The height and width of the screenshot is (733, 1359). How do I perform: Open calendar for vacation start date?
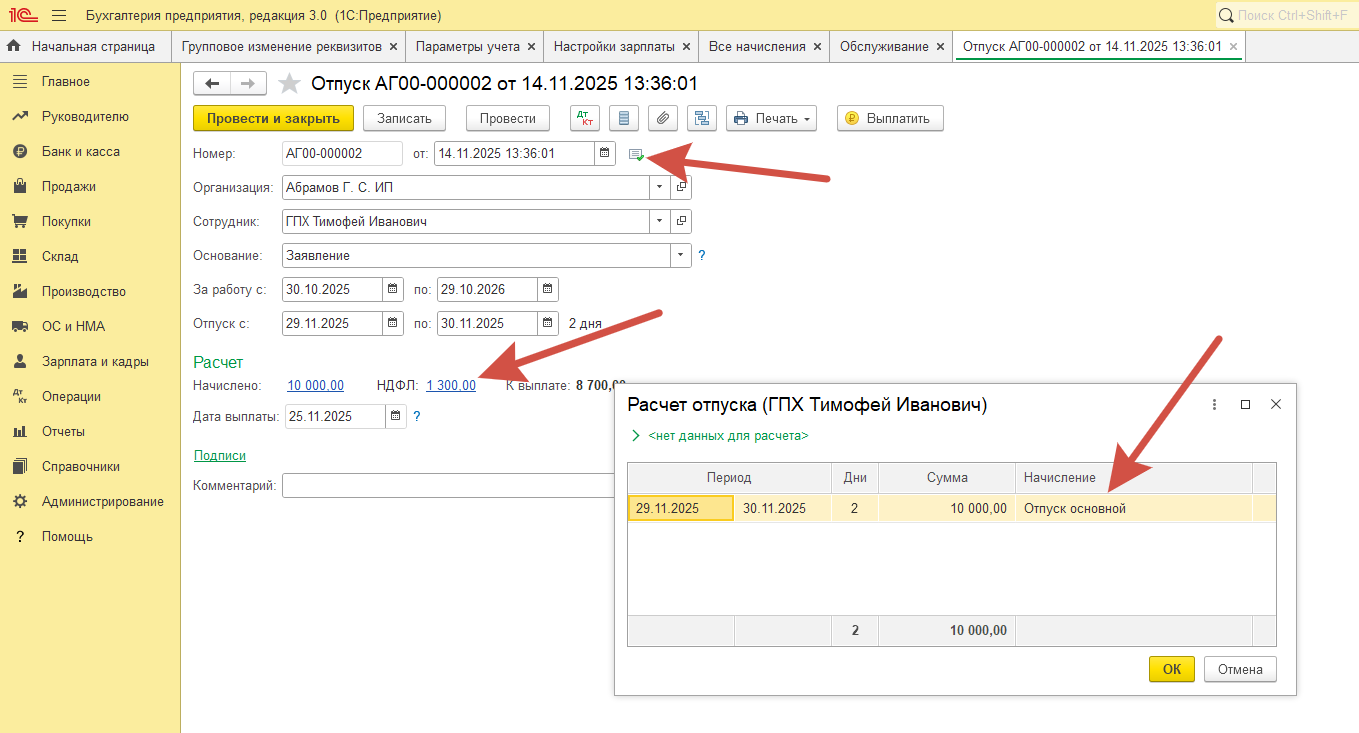393,323
